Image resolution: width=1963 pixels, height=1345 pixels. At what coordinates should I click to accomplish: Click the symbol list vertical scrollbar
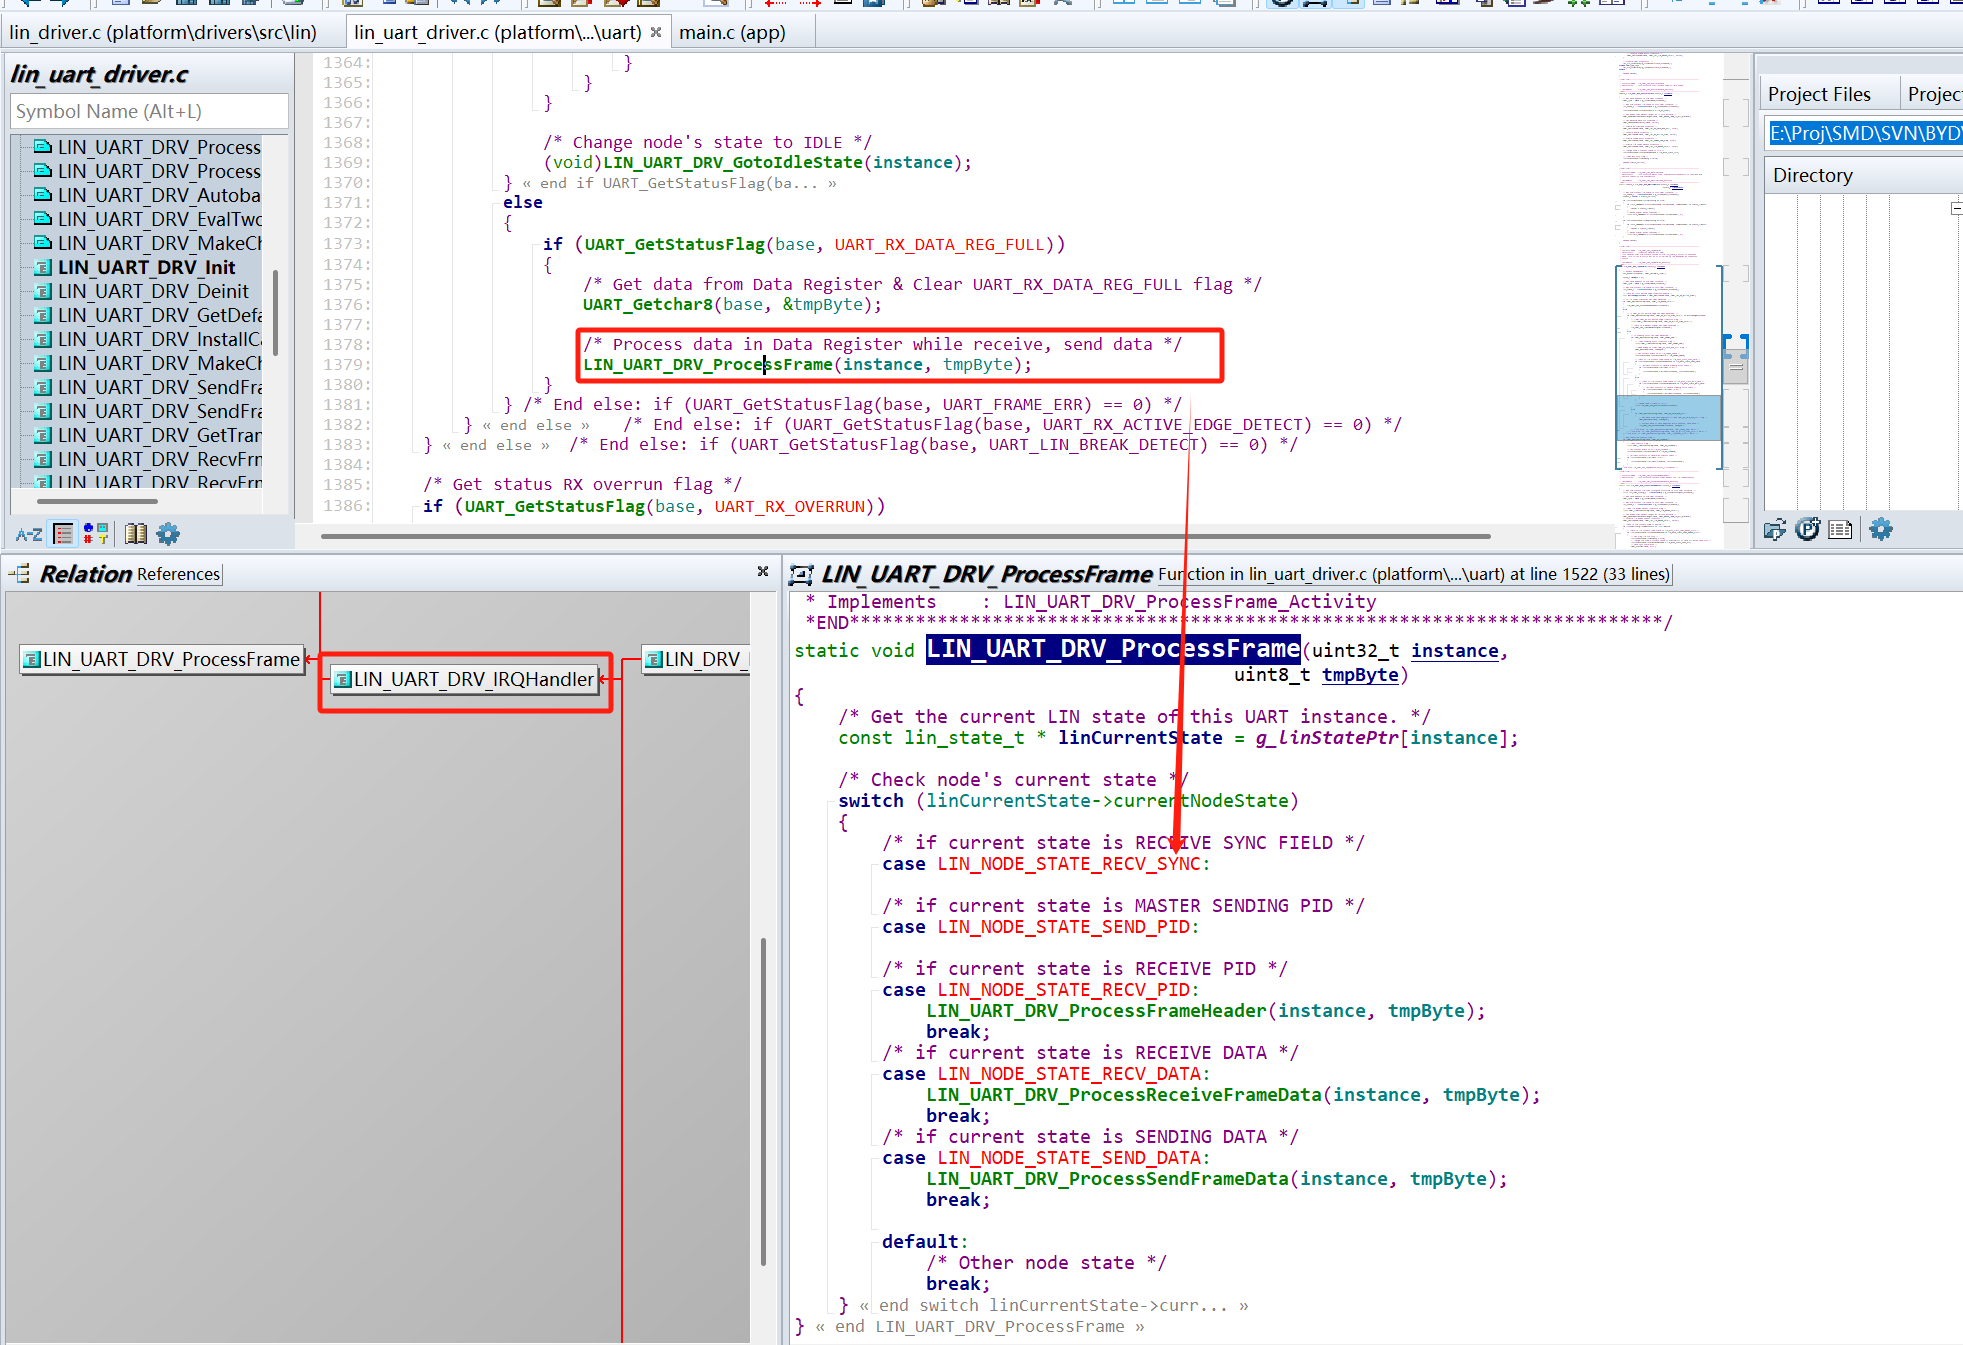276,312
